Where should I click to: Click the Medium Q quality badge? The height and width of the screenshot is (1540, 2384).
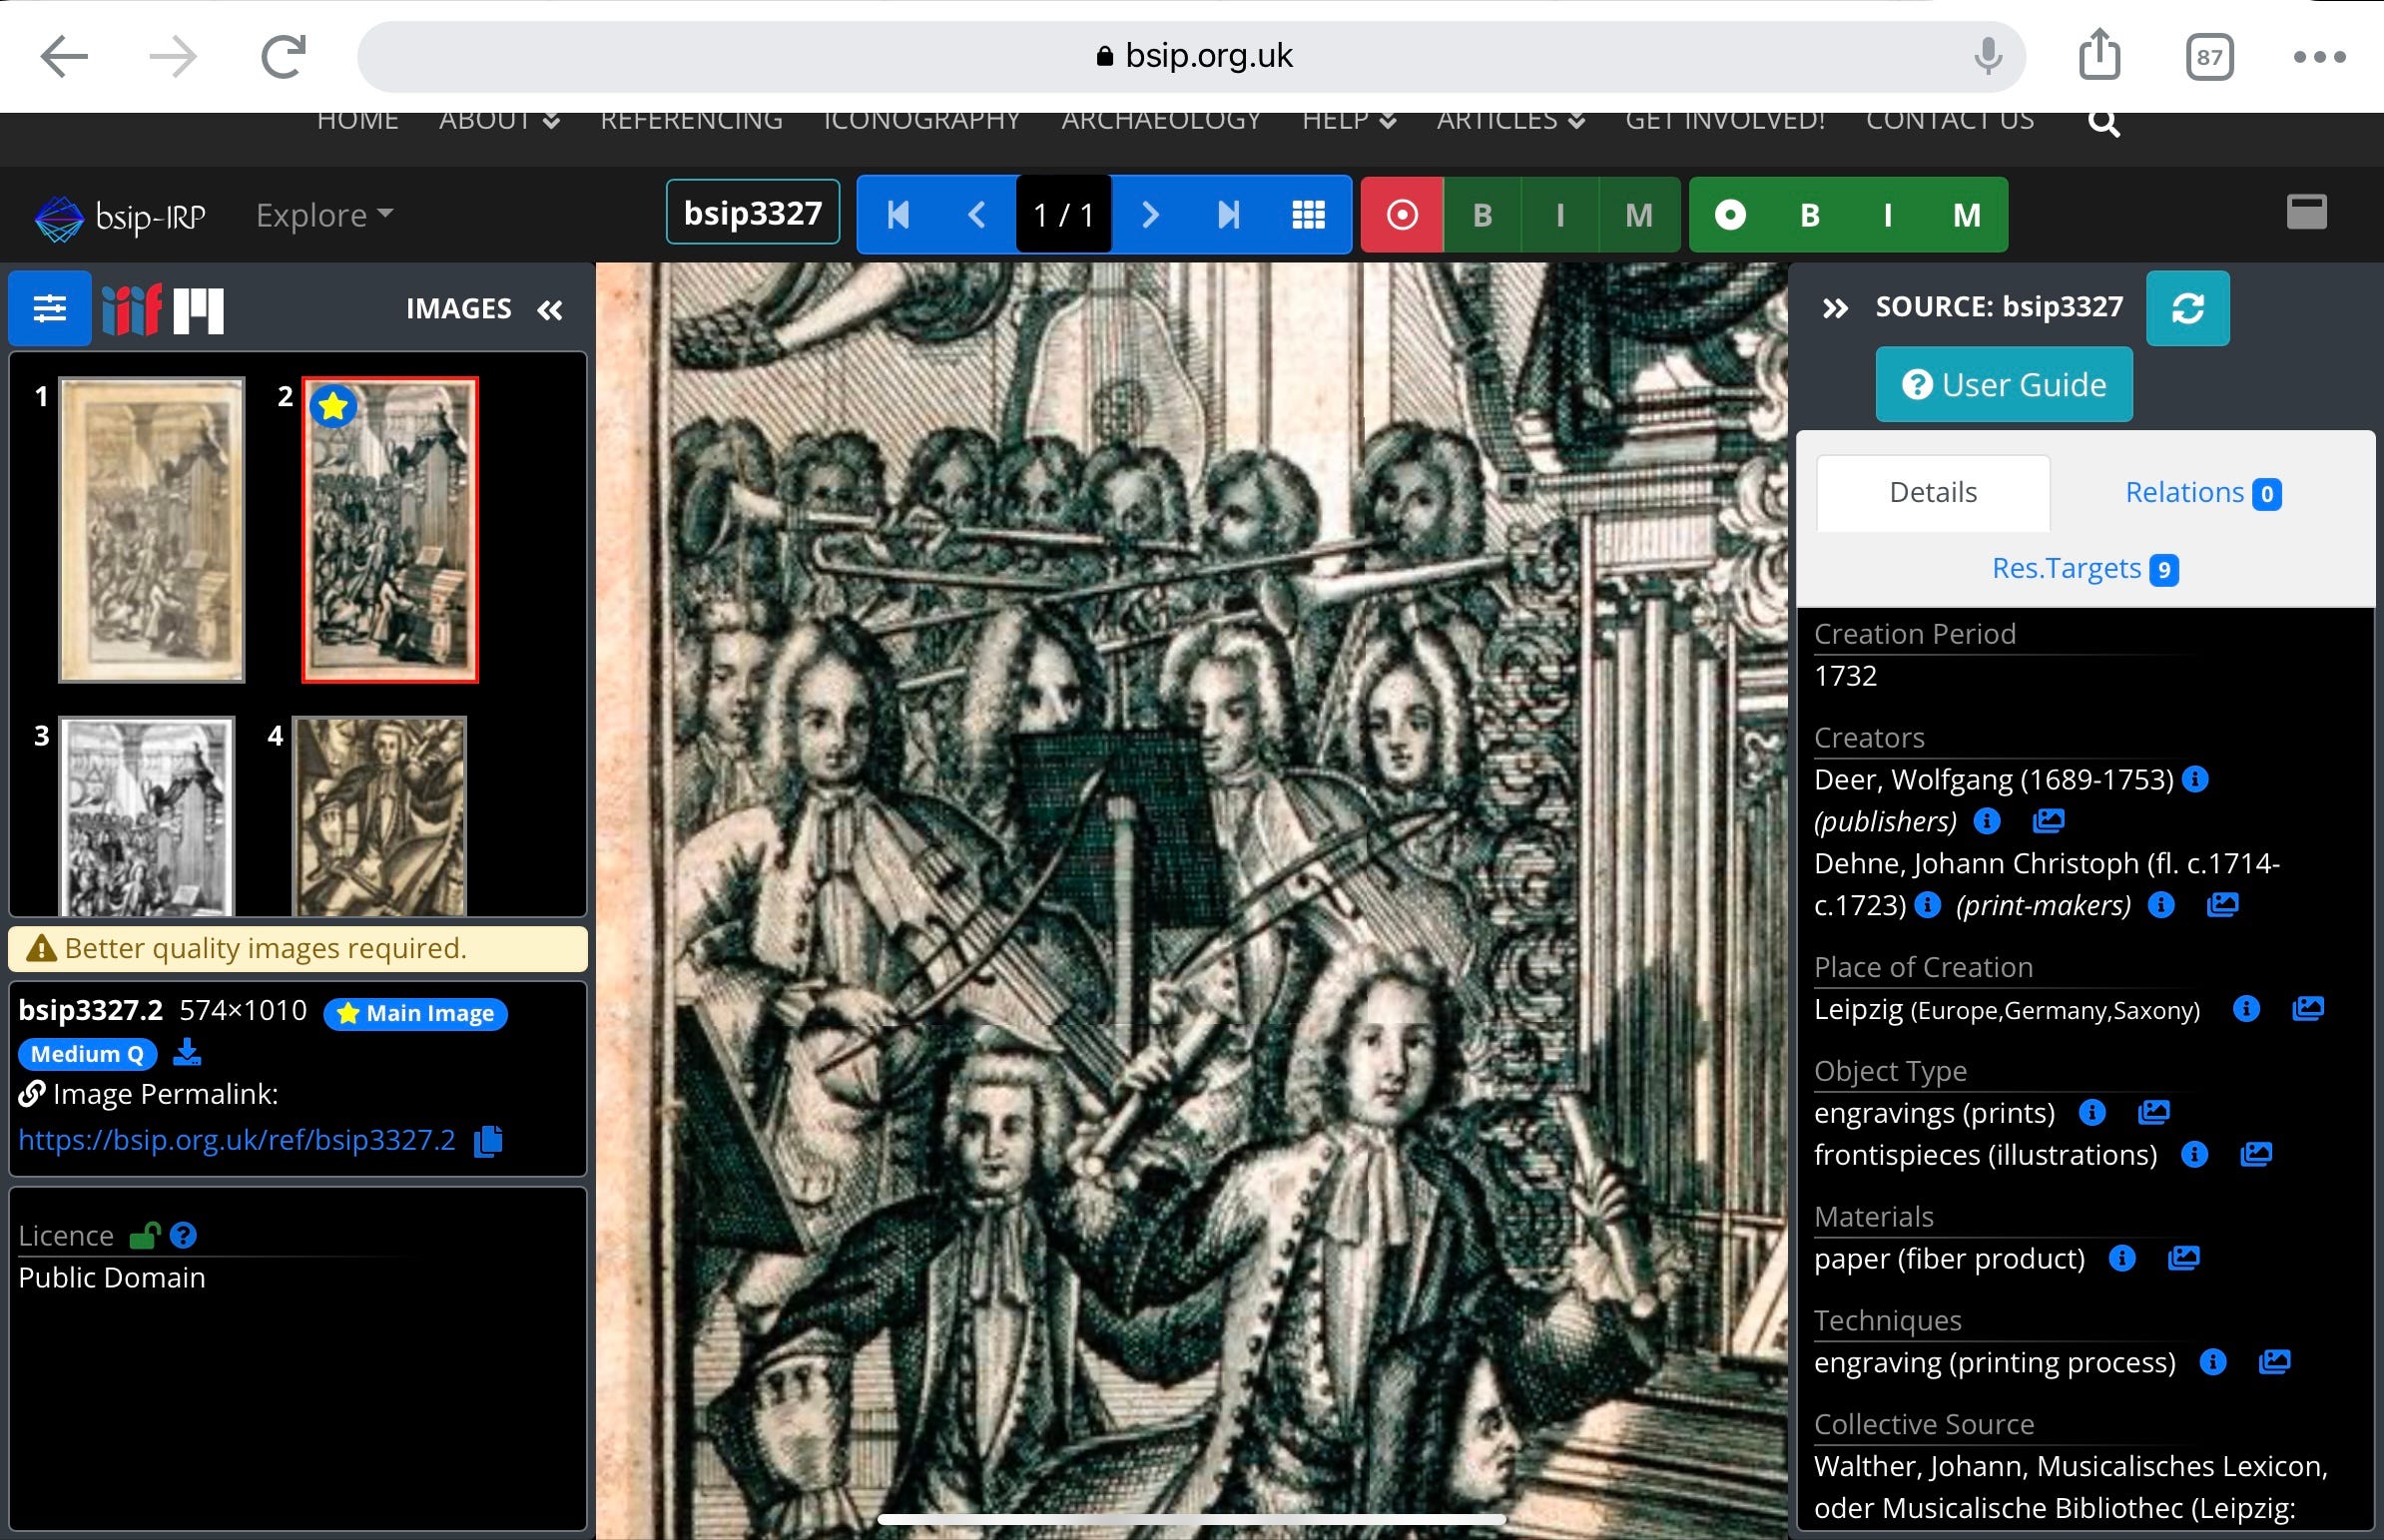coord(87,1054)
